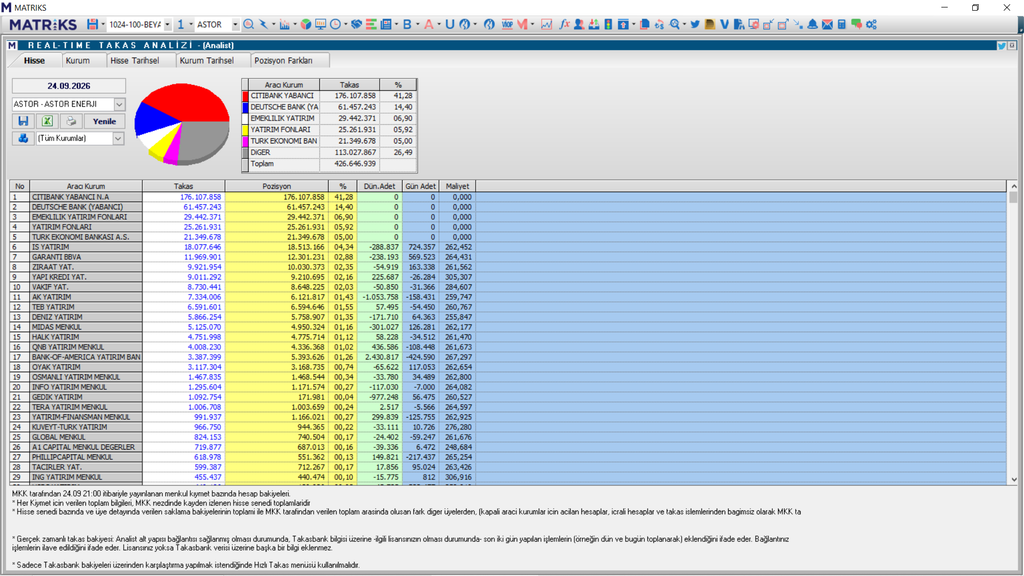
Task: Click the blue swatch beside DEUTSCHE BANK legend
Action: (246, 107)
